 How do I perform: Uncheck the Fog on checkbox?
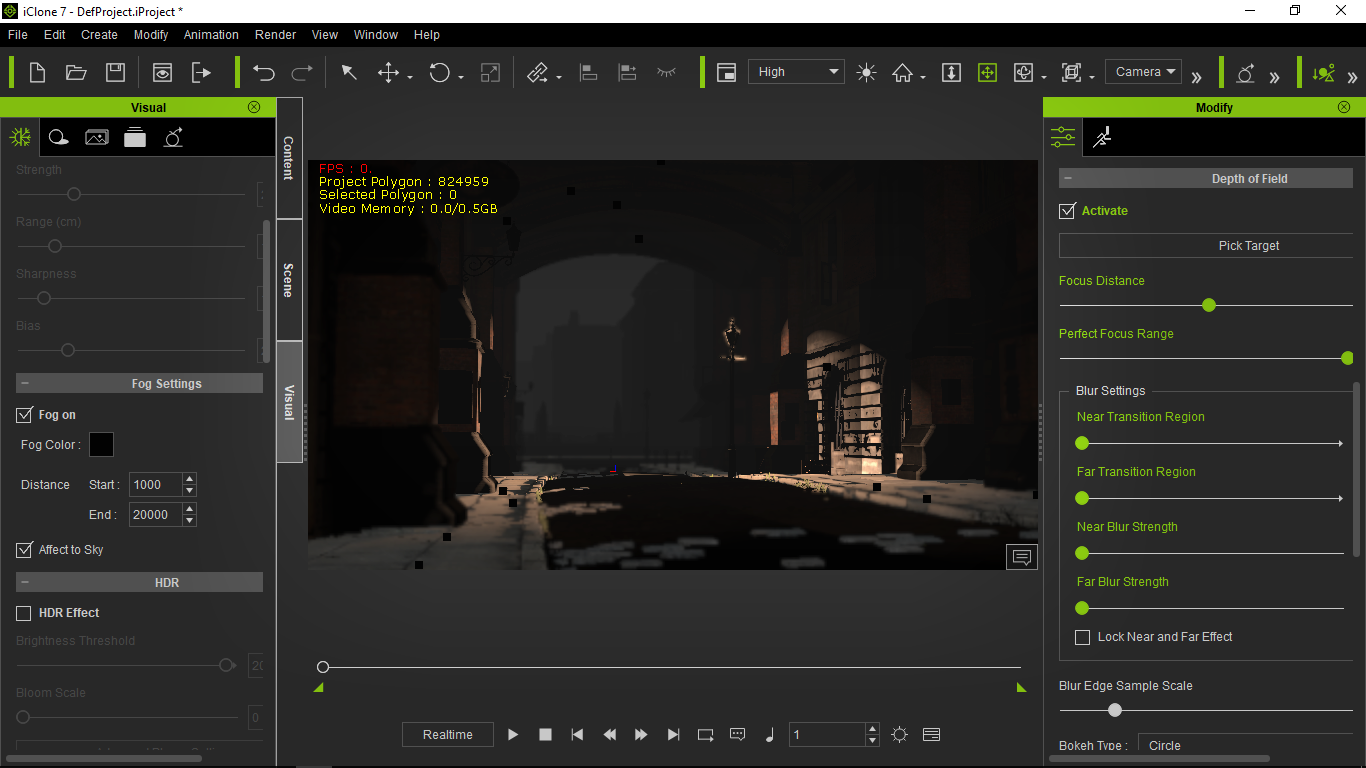point(24,415)
